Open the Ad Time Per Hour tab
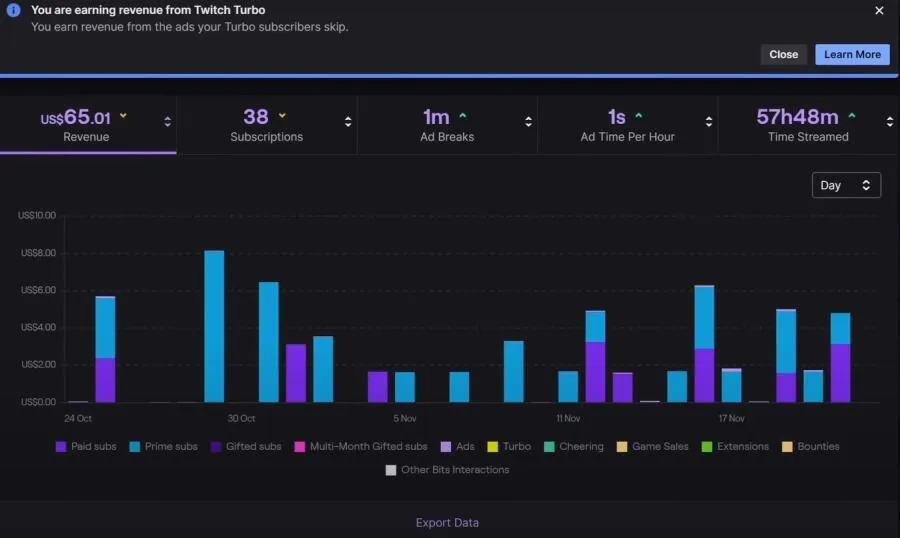This screenshot has width=900, height=538. (627, 125)
